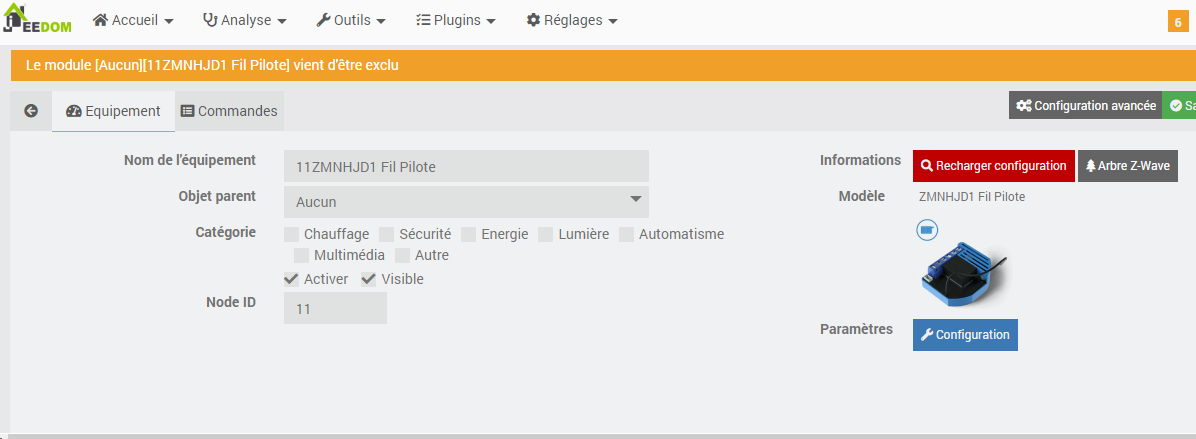Click the Node ID input field
Viewport: 1196px width, 439px height.
pyautogui.click(x=335, y=308)
